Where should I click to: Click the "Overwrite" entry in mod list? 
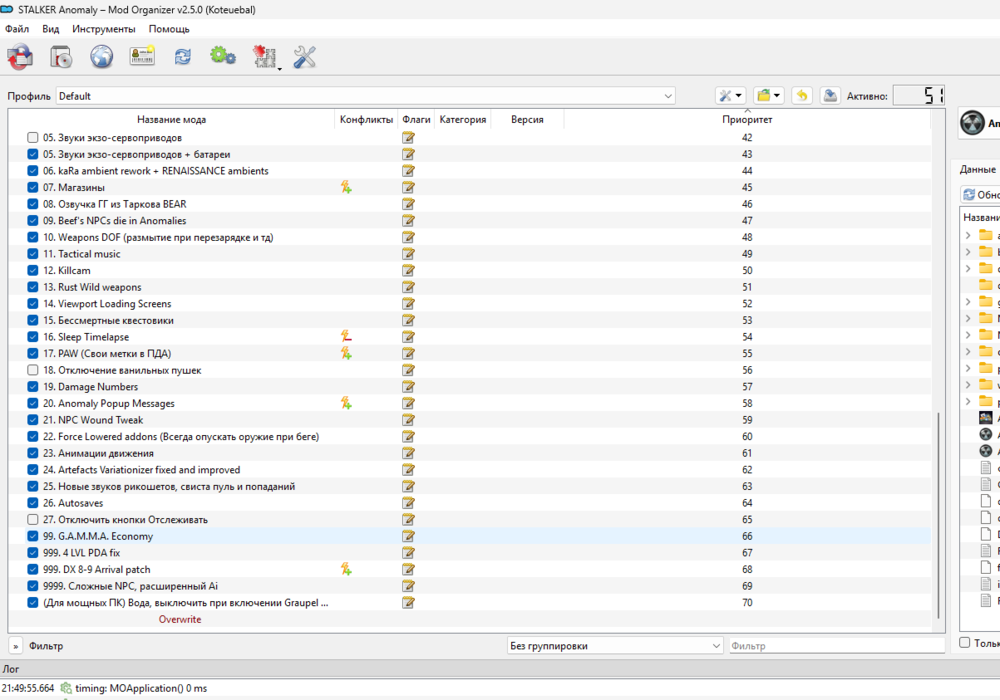tap(180, 619)
